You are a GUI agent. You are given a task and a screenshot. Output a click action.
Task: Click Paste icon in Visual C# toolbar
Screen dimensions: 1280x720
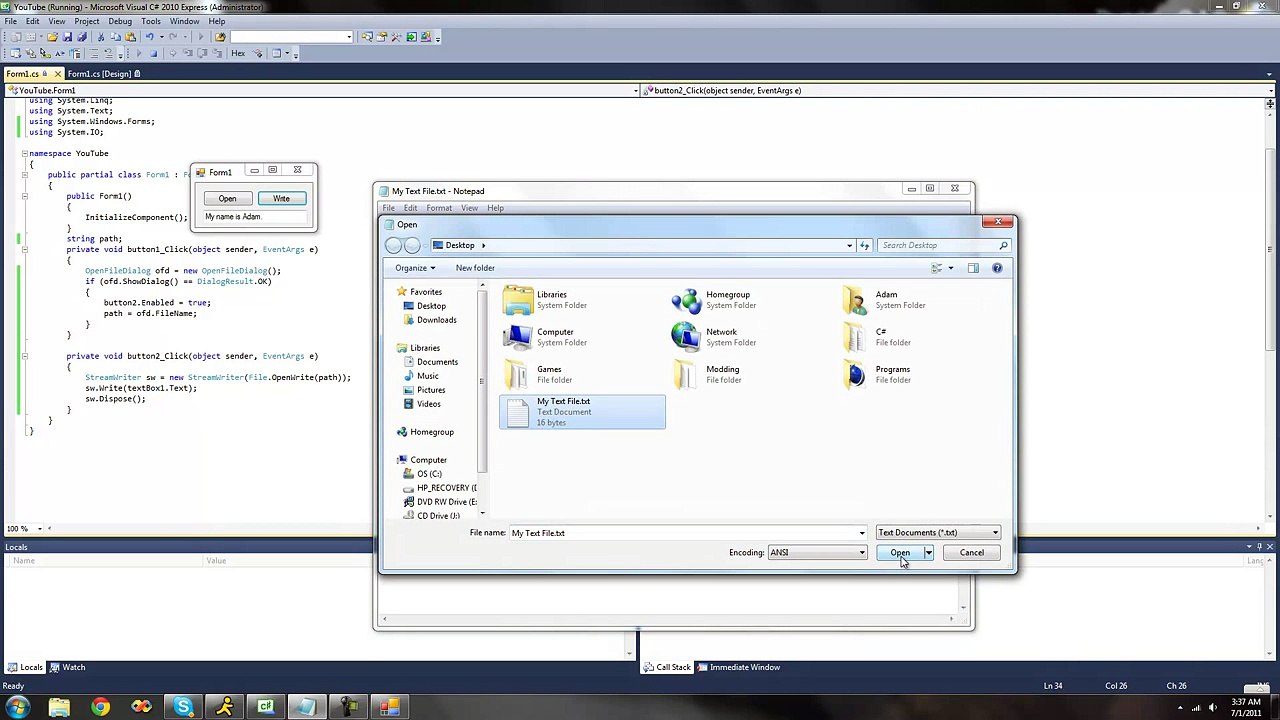(130, 37)
